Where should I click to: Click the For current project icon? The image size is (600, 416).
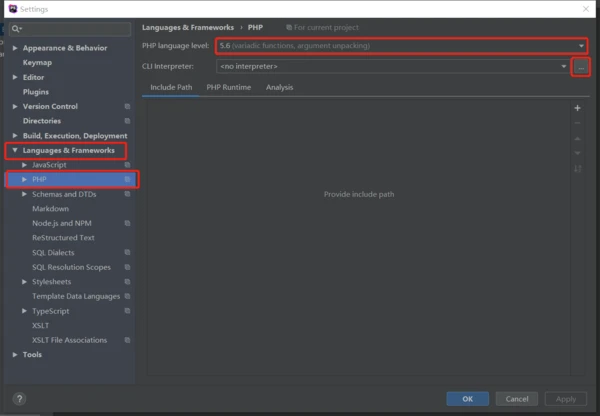289,28
